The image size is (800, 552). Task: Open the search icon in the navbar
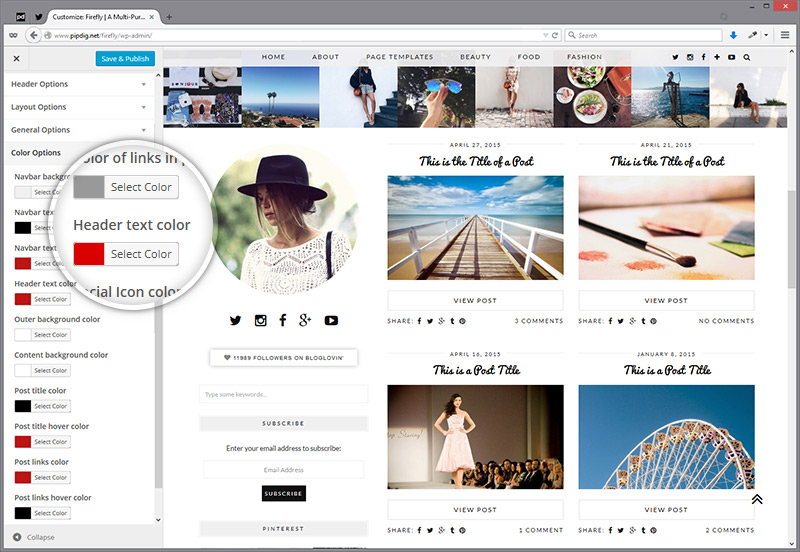tap(746, 58)
